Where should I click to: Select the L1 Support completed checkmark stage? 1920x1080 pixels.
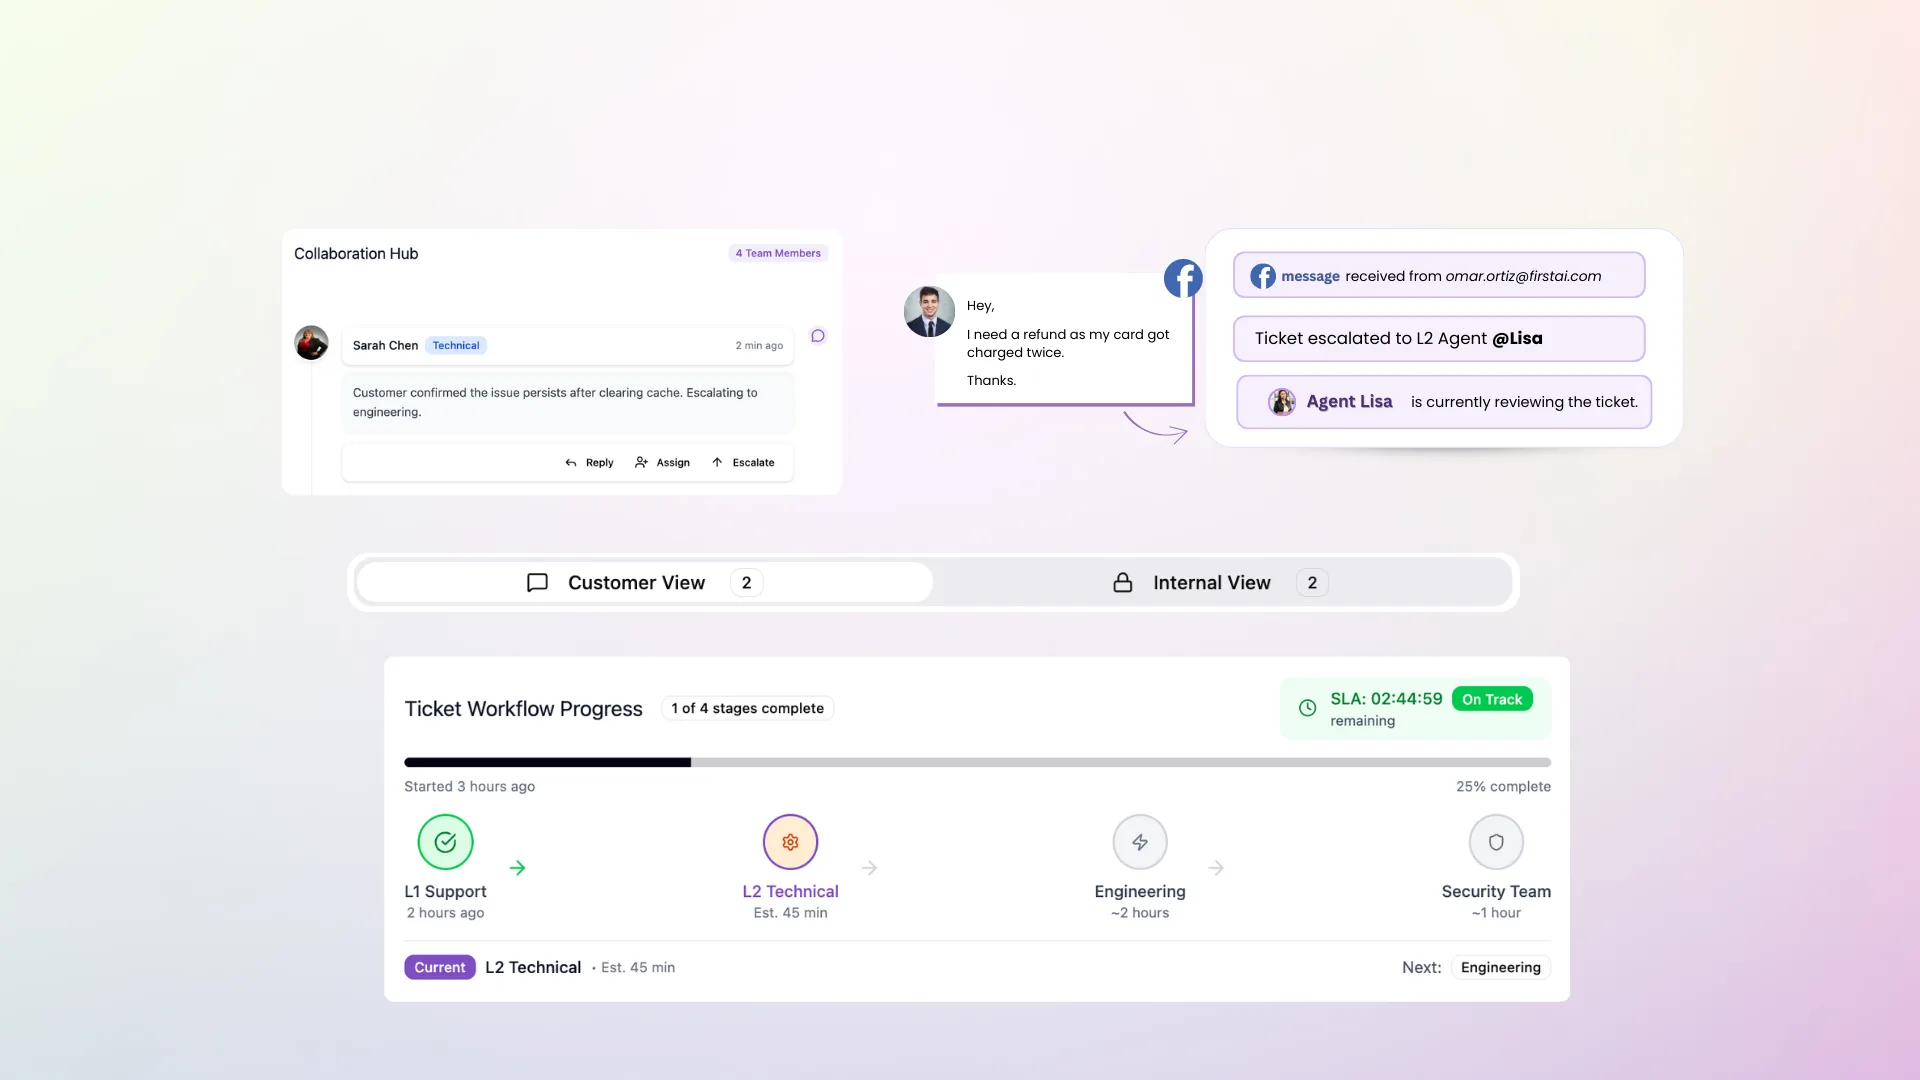(x=445, y=842)
